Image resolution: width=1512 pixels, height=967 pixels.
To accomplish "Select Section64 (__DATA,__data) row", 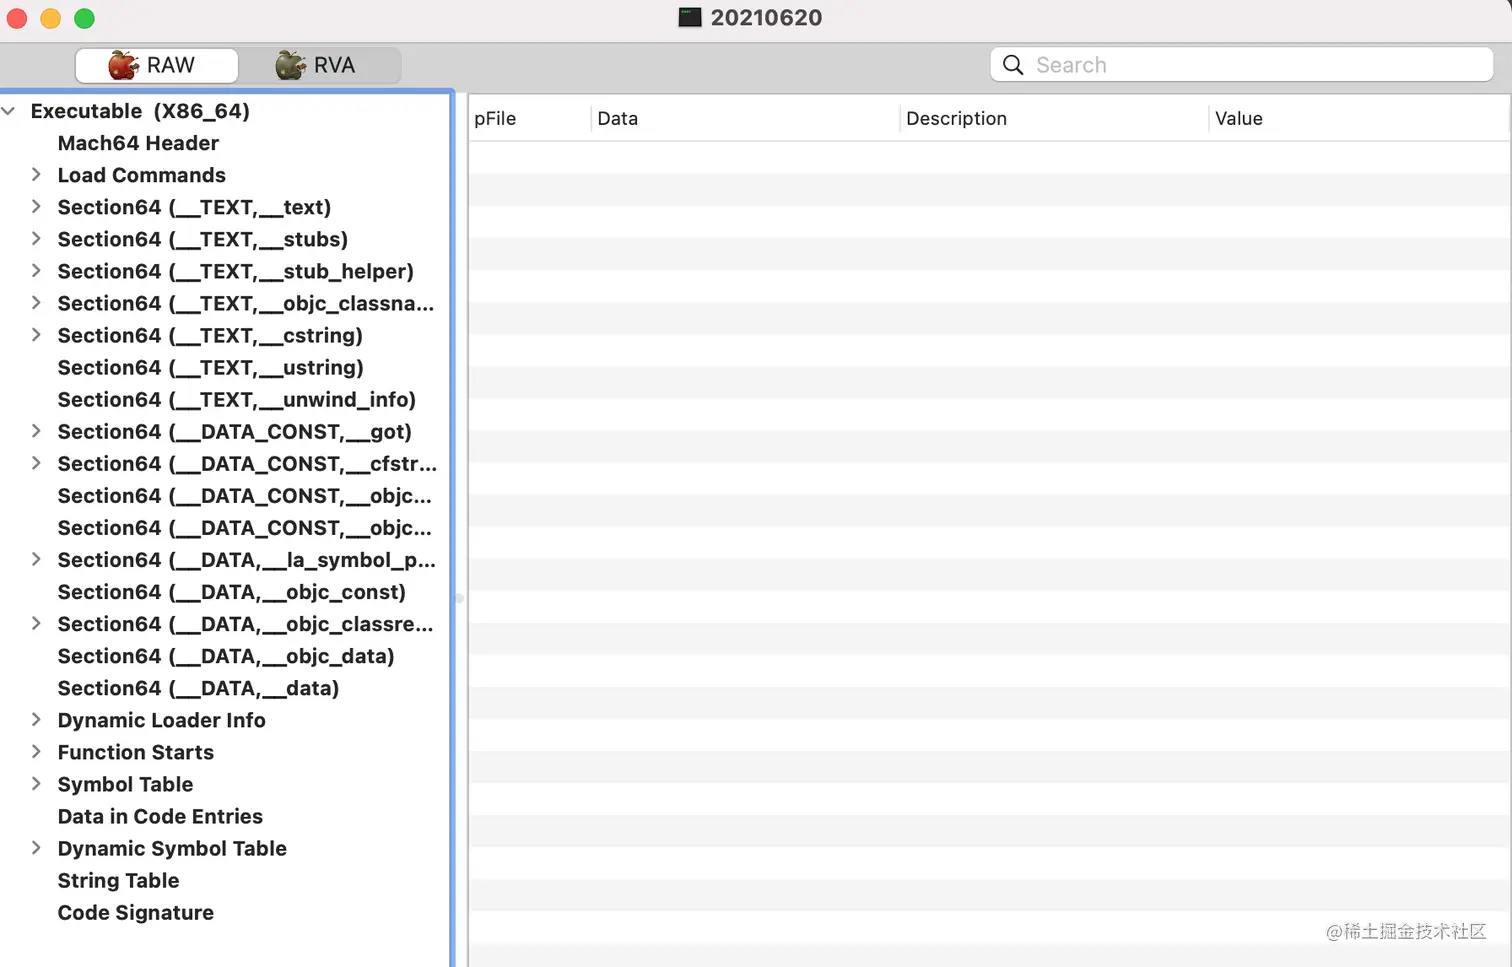I will pyautogui.click(x=198, y=687).
